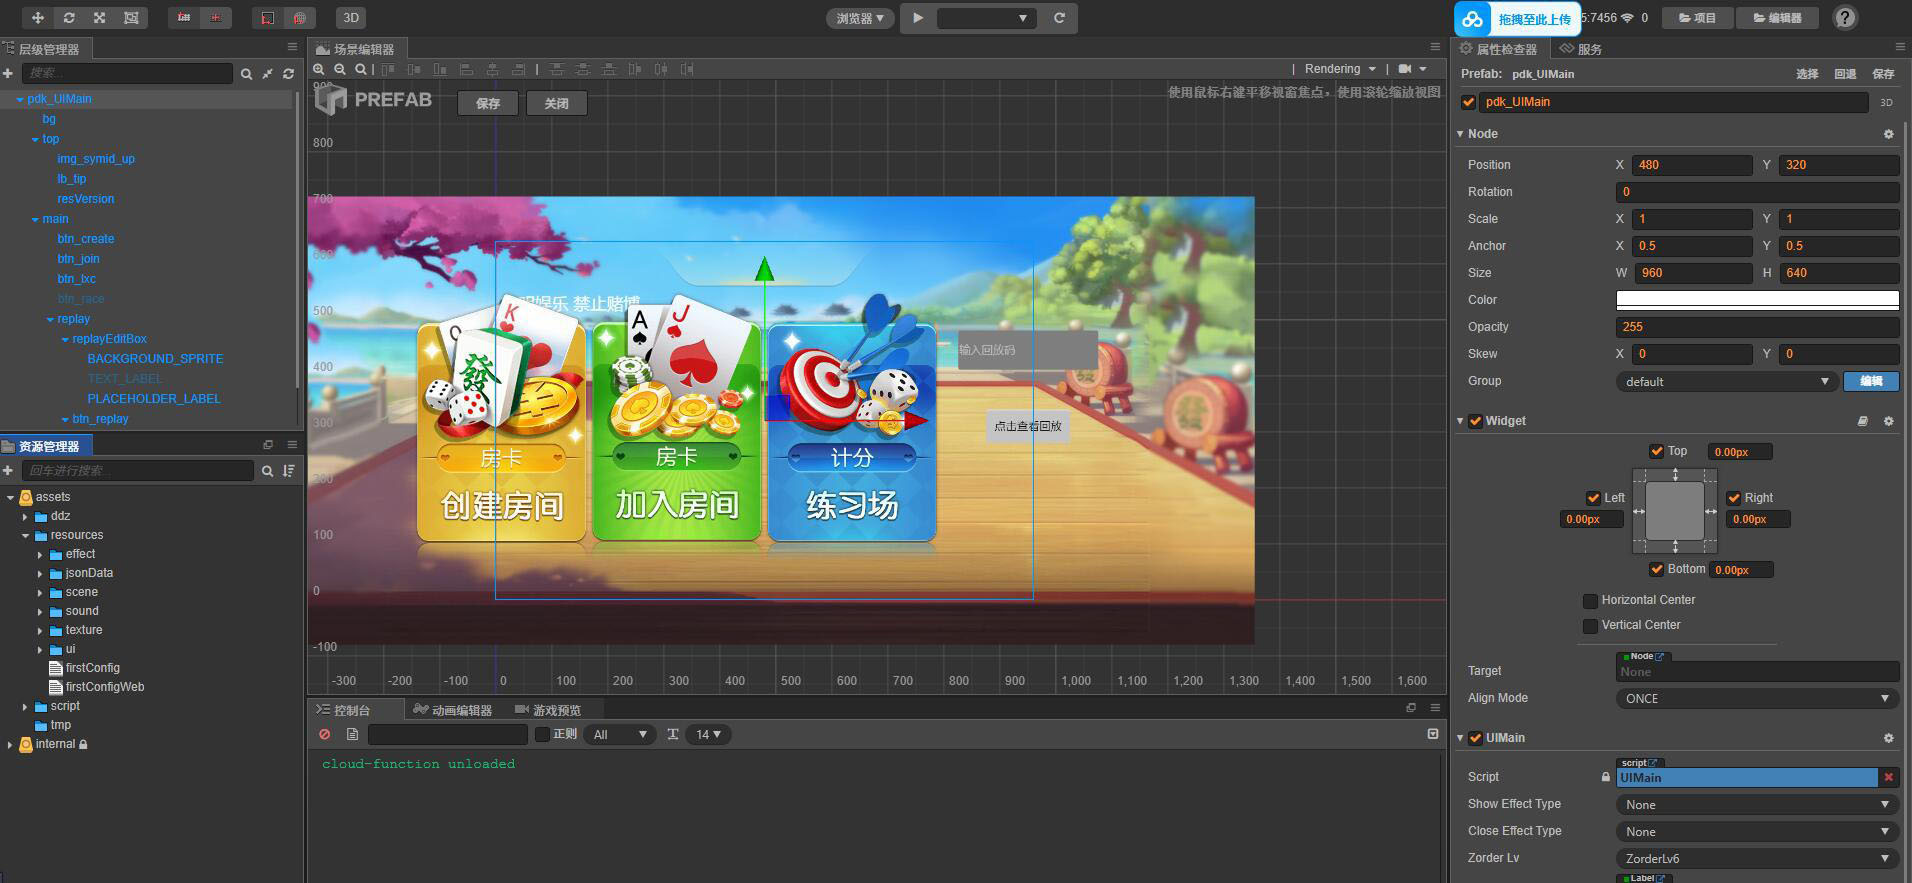Viewport: 1912px width, 883px height.
Task: Click the asset sort order icon
Action: coord(289,470)
